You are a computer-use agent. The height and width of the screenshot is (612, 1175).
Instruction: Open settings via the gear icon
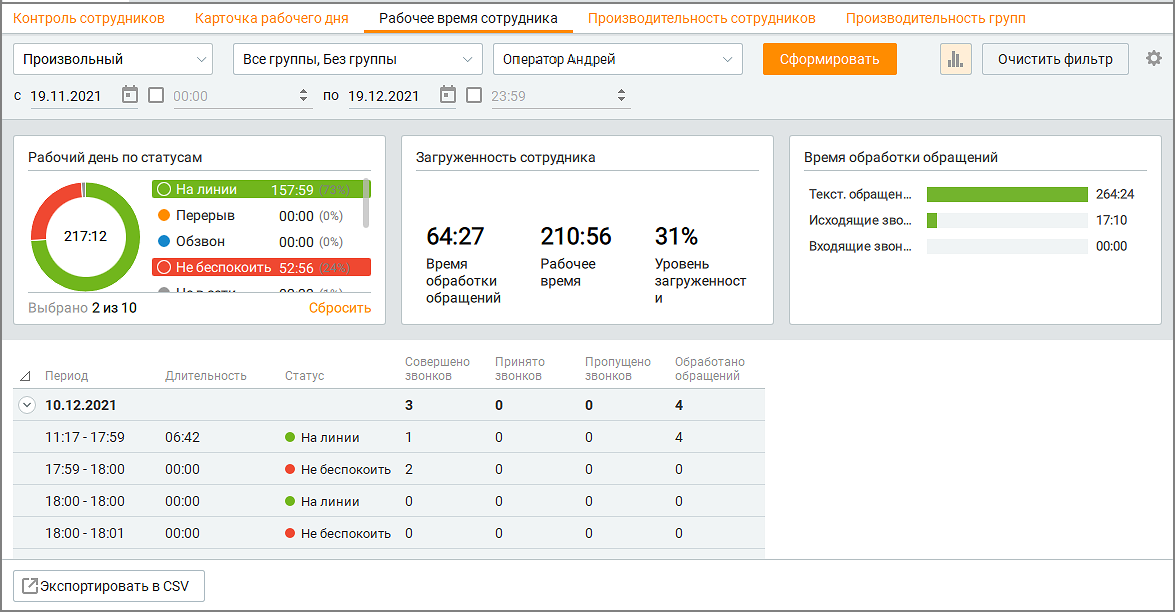pos(1154,58)
